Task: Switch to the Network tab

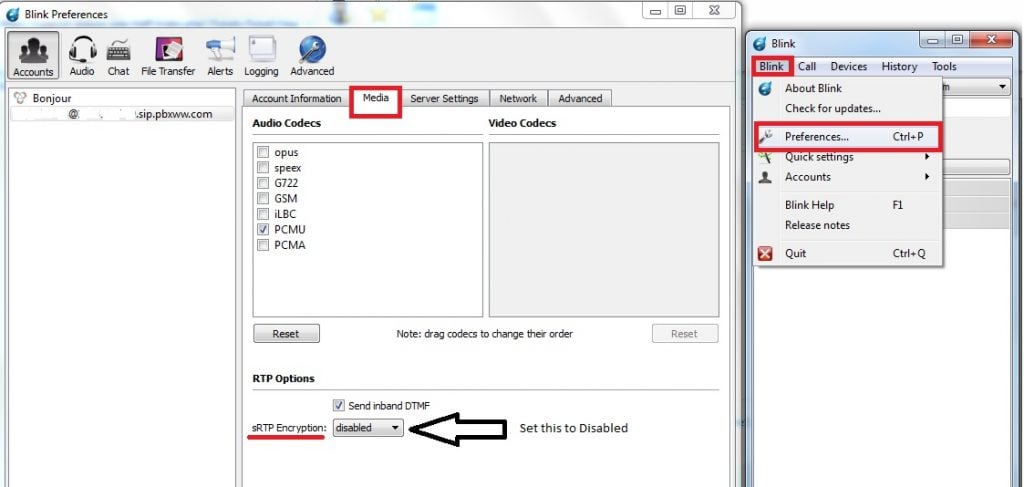Action: pyautogui.click(x=518, y=99)
